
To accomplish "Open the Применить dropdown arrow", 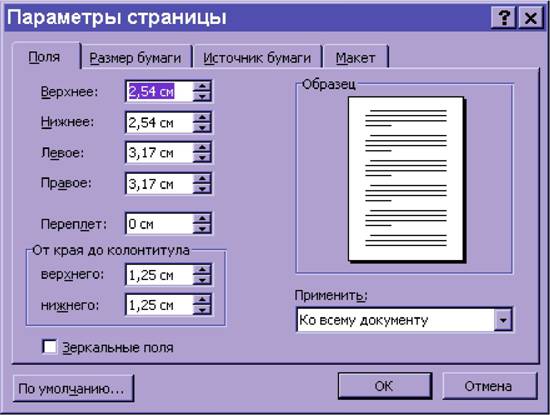I will (x=503, y=320).
